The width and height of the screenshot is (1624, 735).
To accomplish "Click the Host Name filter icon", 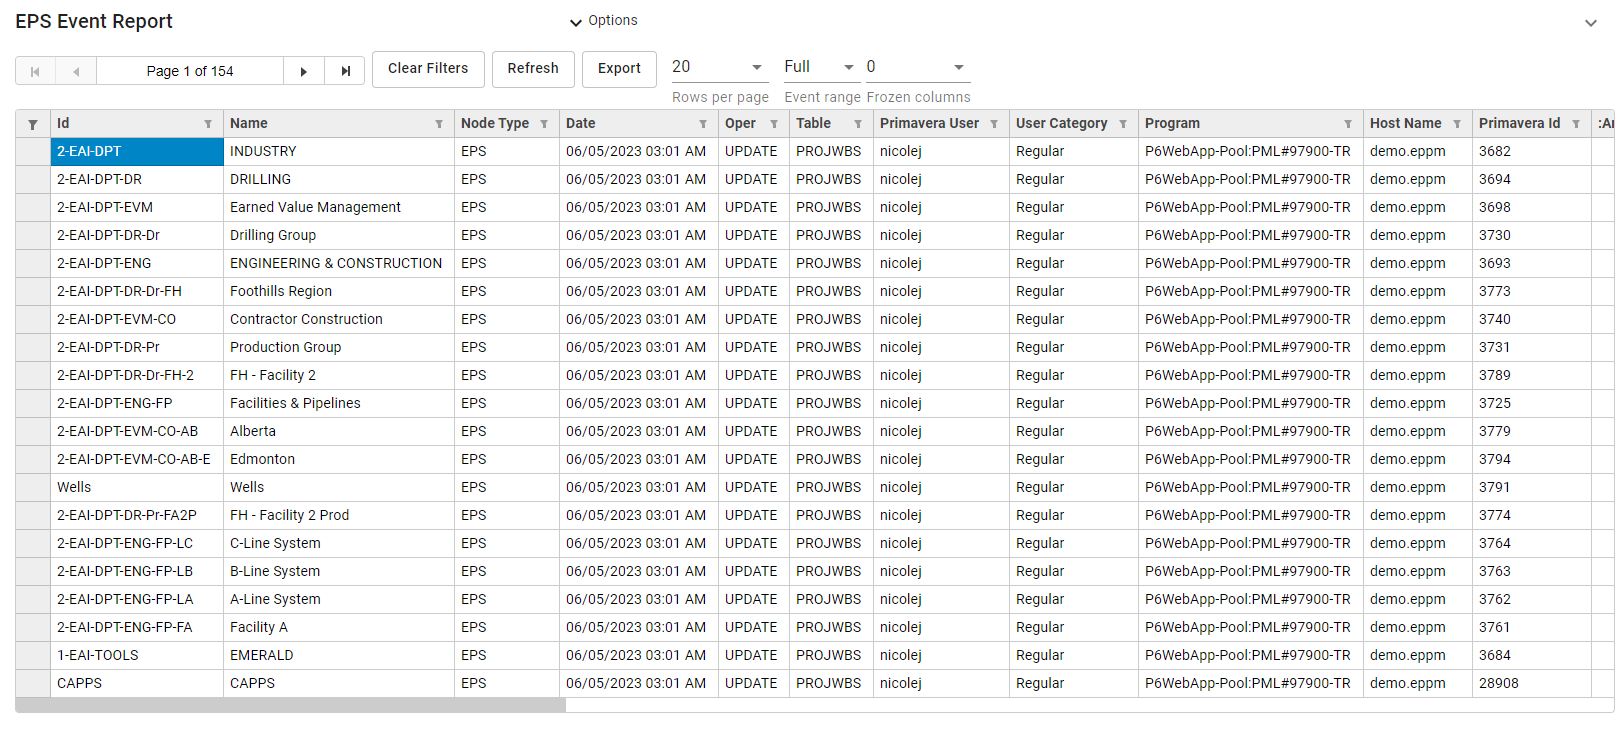I will pyautogui.click(x=1457, y=124).
